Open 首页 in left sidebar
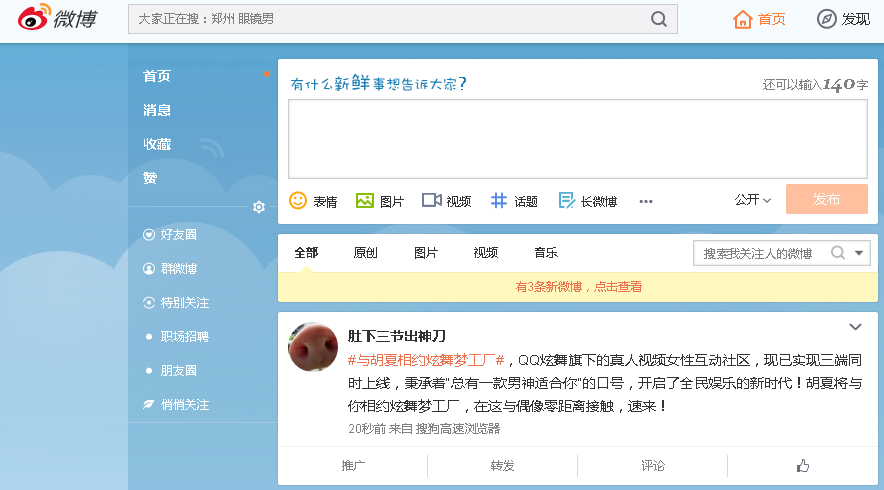884x490 pixels. click(157, 76)
